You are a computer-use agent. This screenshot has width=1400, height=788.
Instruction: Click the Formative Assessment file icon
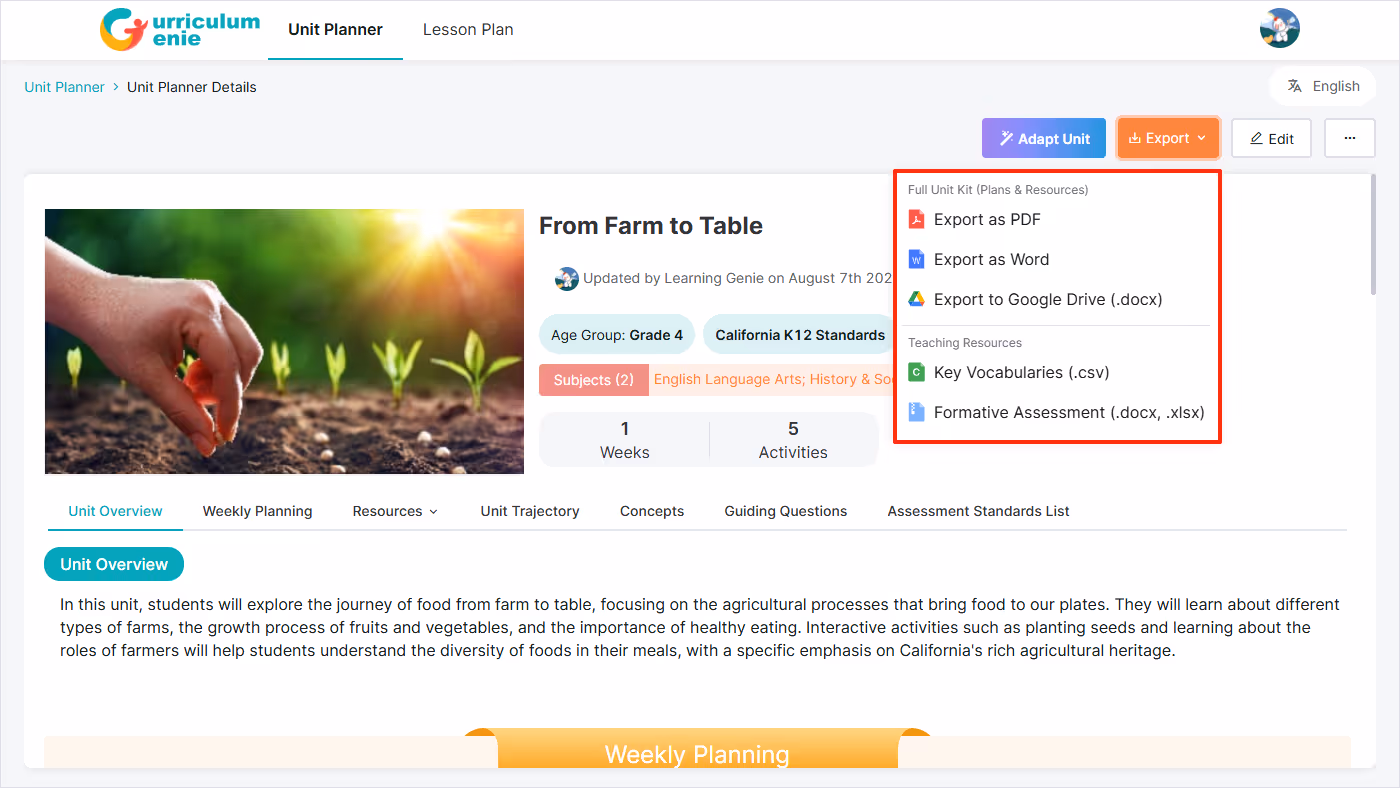click(916, 412)
